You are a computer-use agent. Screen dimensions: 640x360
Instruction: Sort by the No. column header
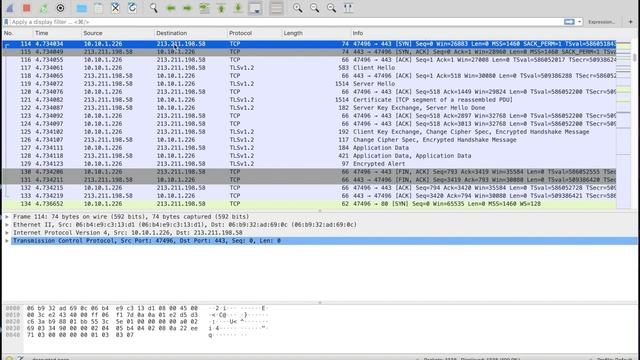pos(17,33)
